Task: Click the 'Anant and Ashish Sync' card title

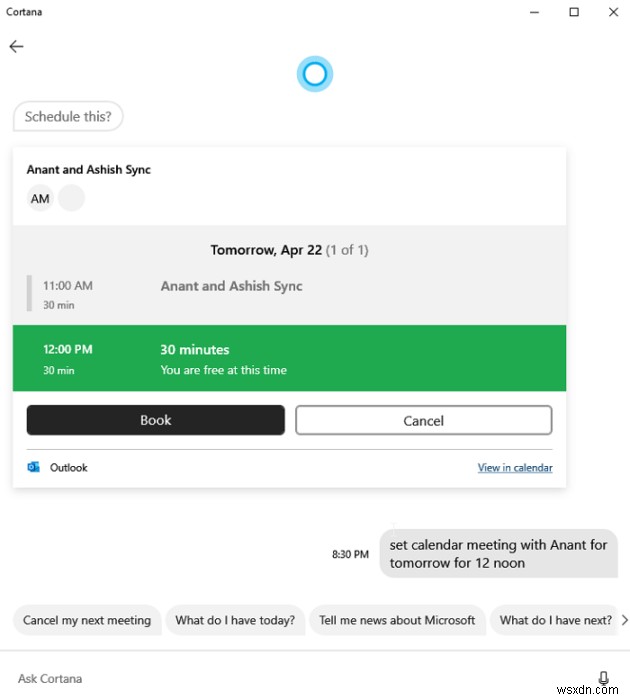Action: pyautogui.click(x=88, y=170)
